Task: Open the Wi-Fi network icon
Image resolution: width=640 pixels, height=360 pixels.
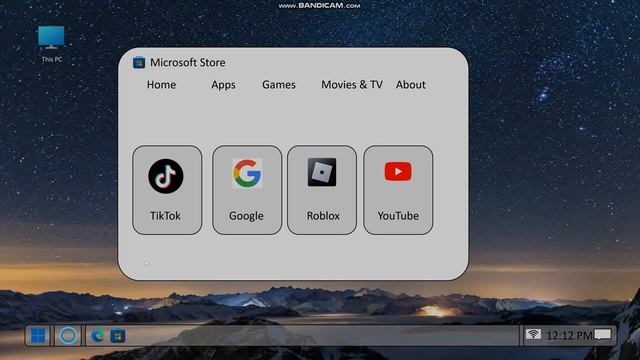Action: tap(533, 335)
